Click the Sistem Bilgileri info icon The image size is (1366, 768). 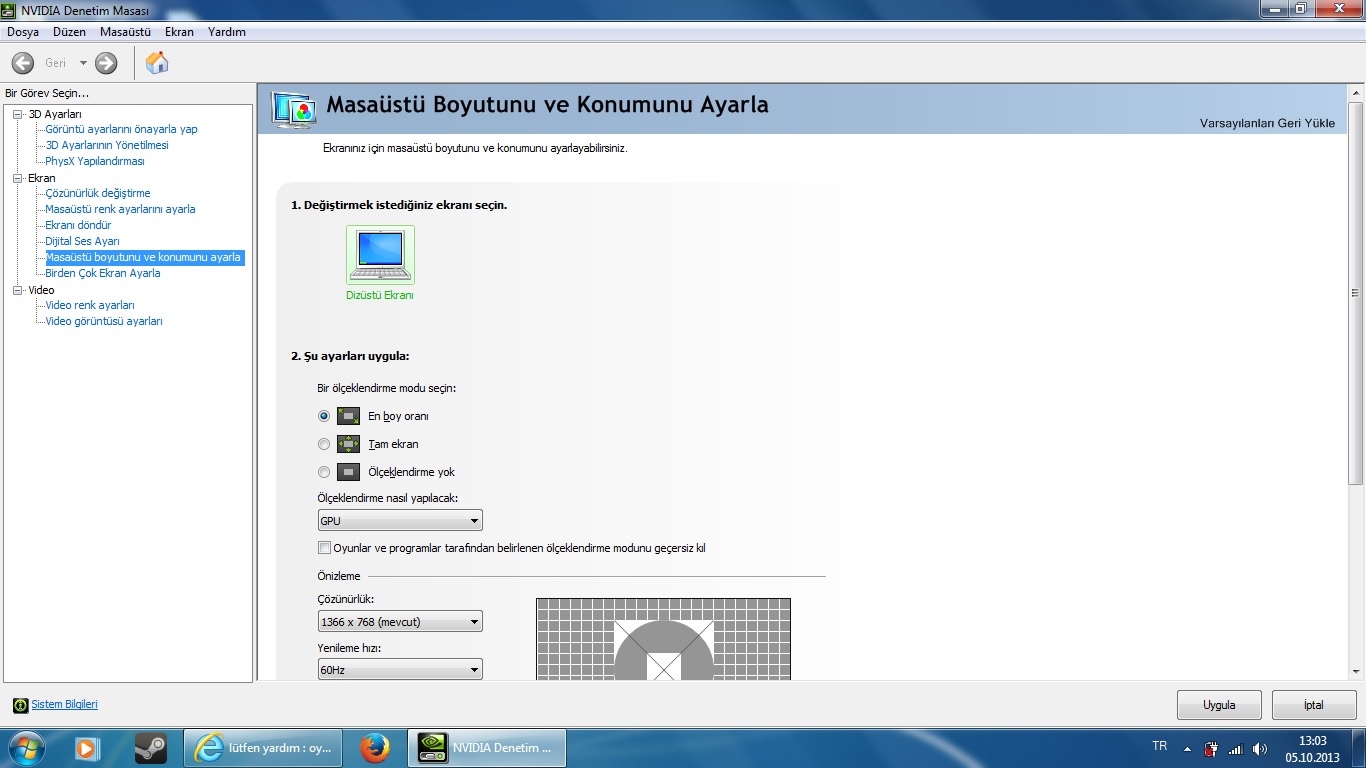click(20, 705)
